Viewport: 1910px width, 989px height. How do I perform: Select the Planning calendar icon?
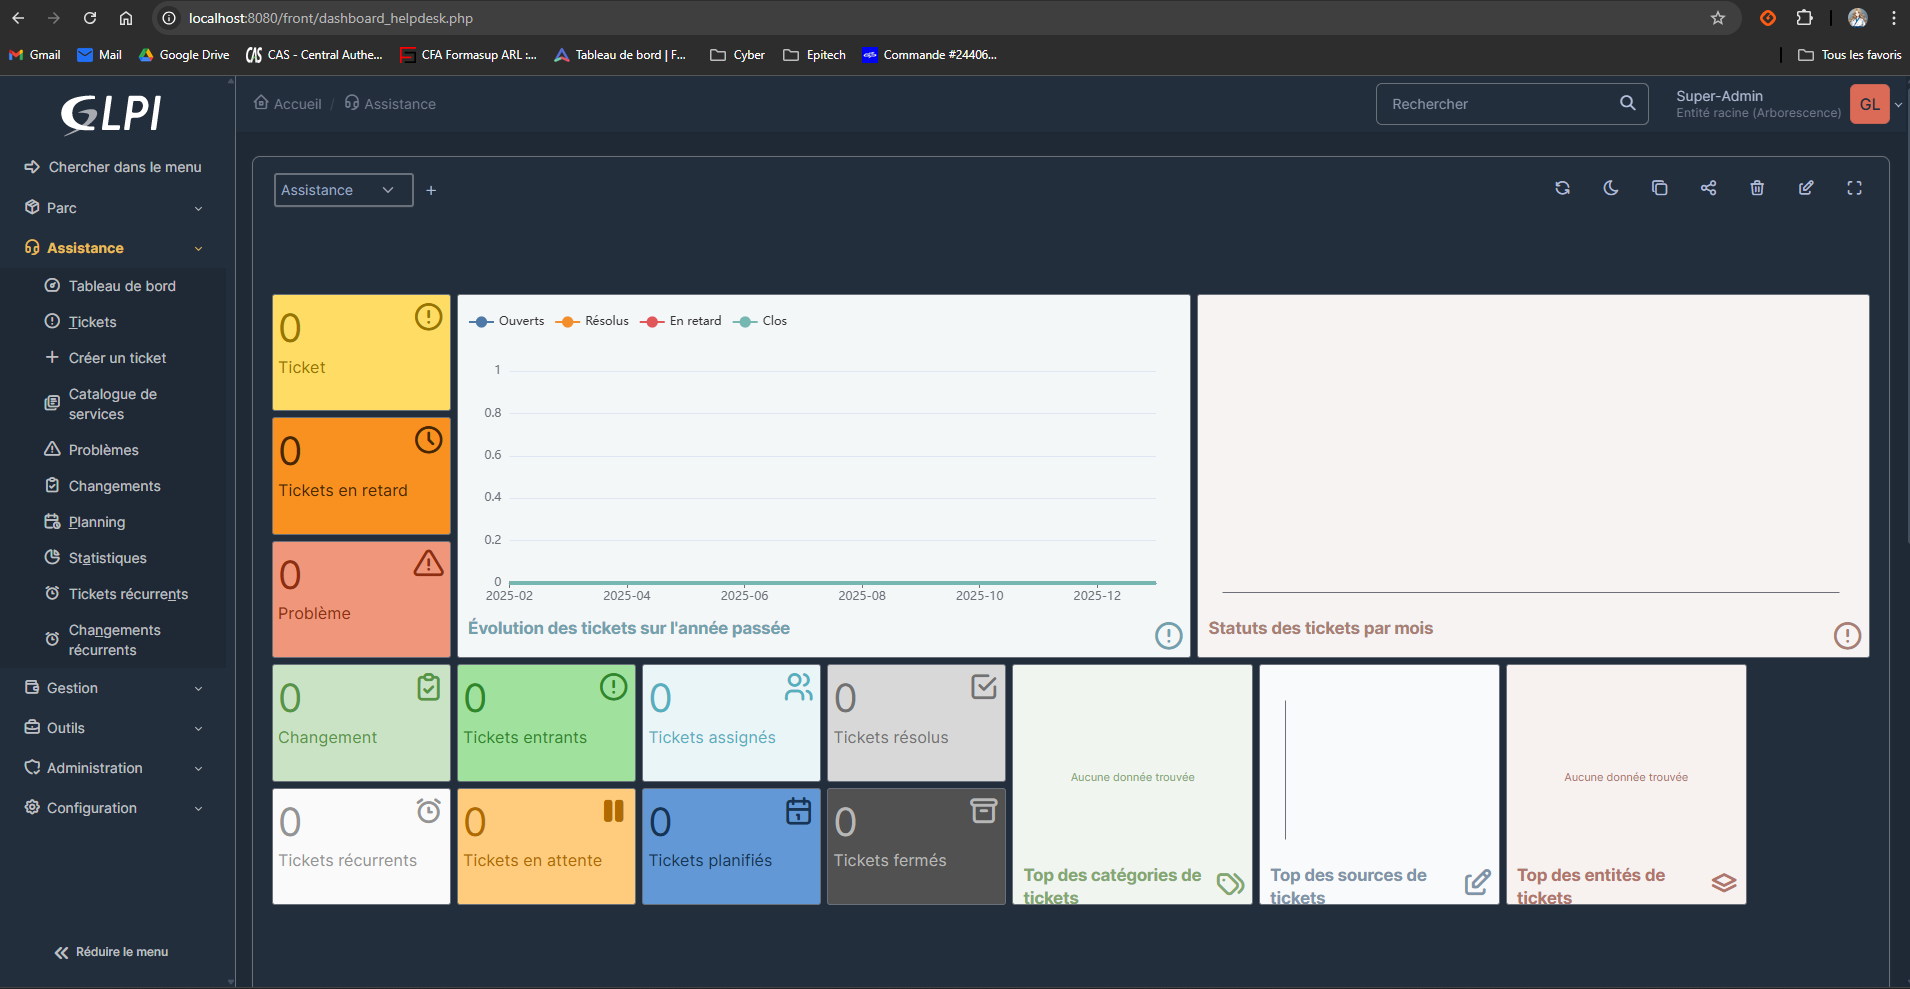pyautogui.click(x=52, y=521)
